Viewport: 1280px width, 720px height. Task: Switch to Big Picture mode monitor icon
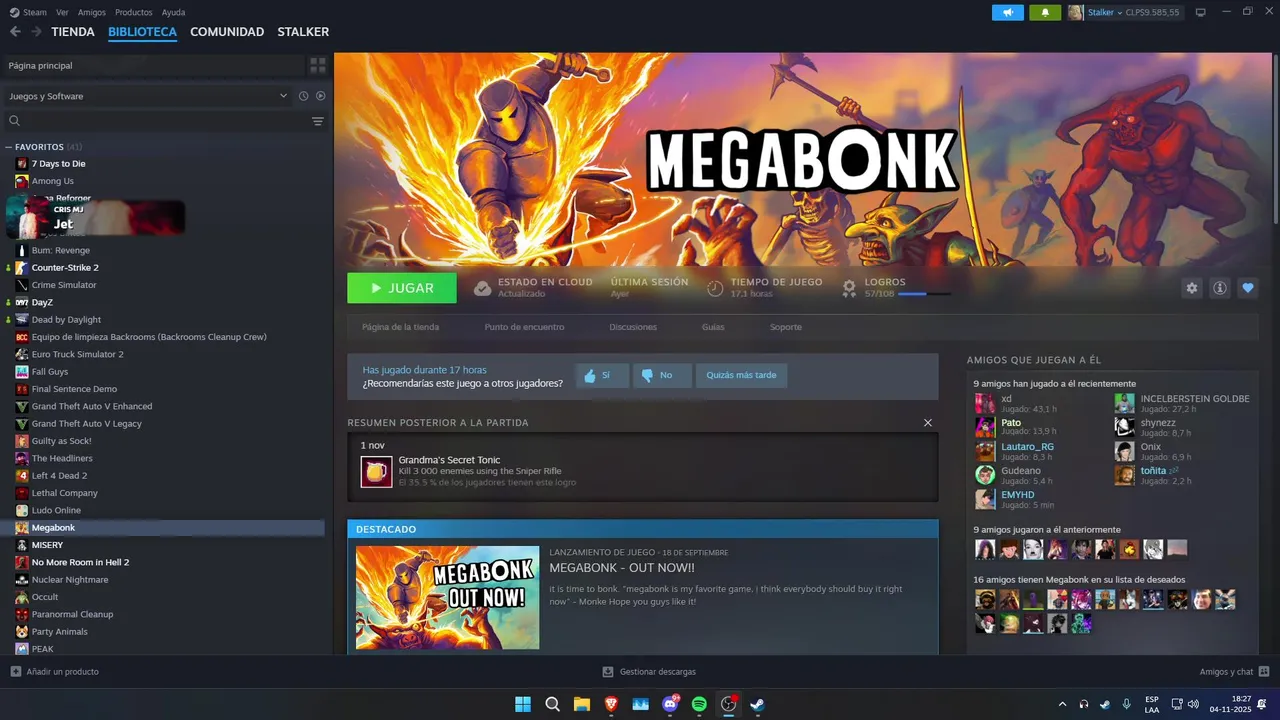[1201, 12]
